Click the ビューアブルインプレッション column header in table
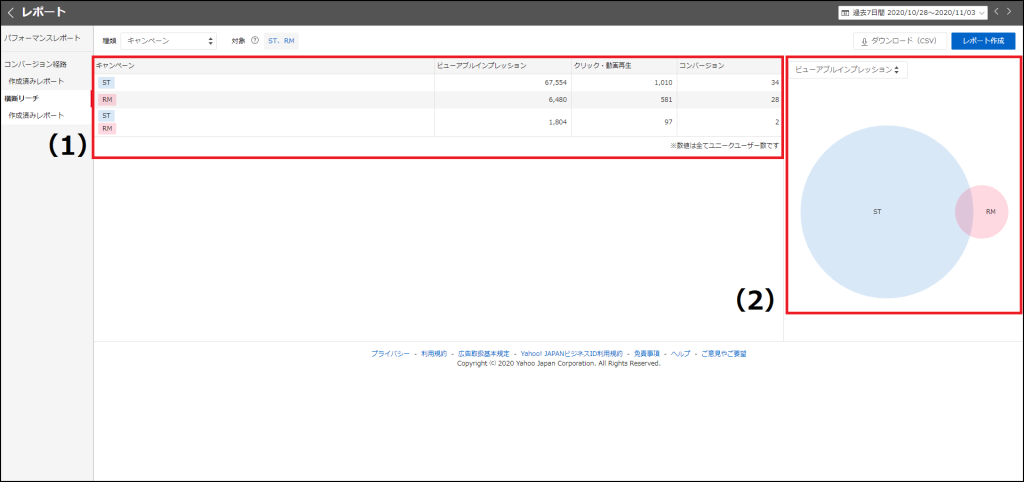The width and height of the screenshot is (1024, 482). (482, 66)
